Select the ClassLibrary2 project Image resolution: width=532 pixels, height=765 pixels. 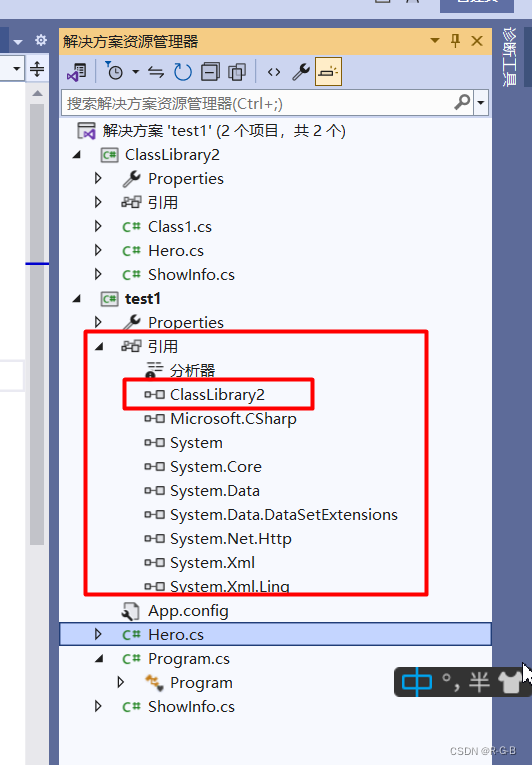click(x=172, y=155)
